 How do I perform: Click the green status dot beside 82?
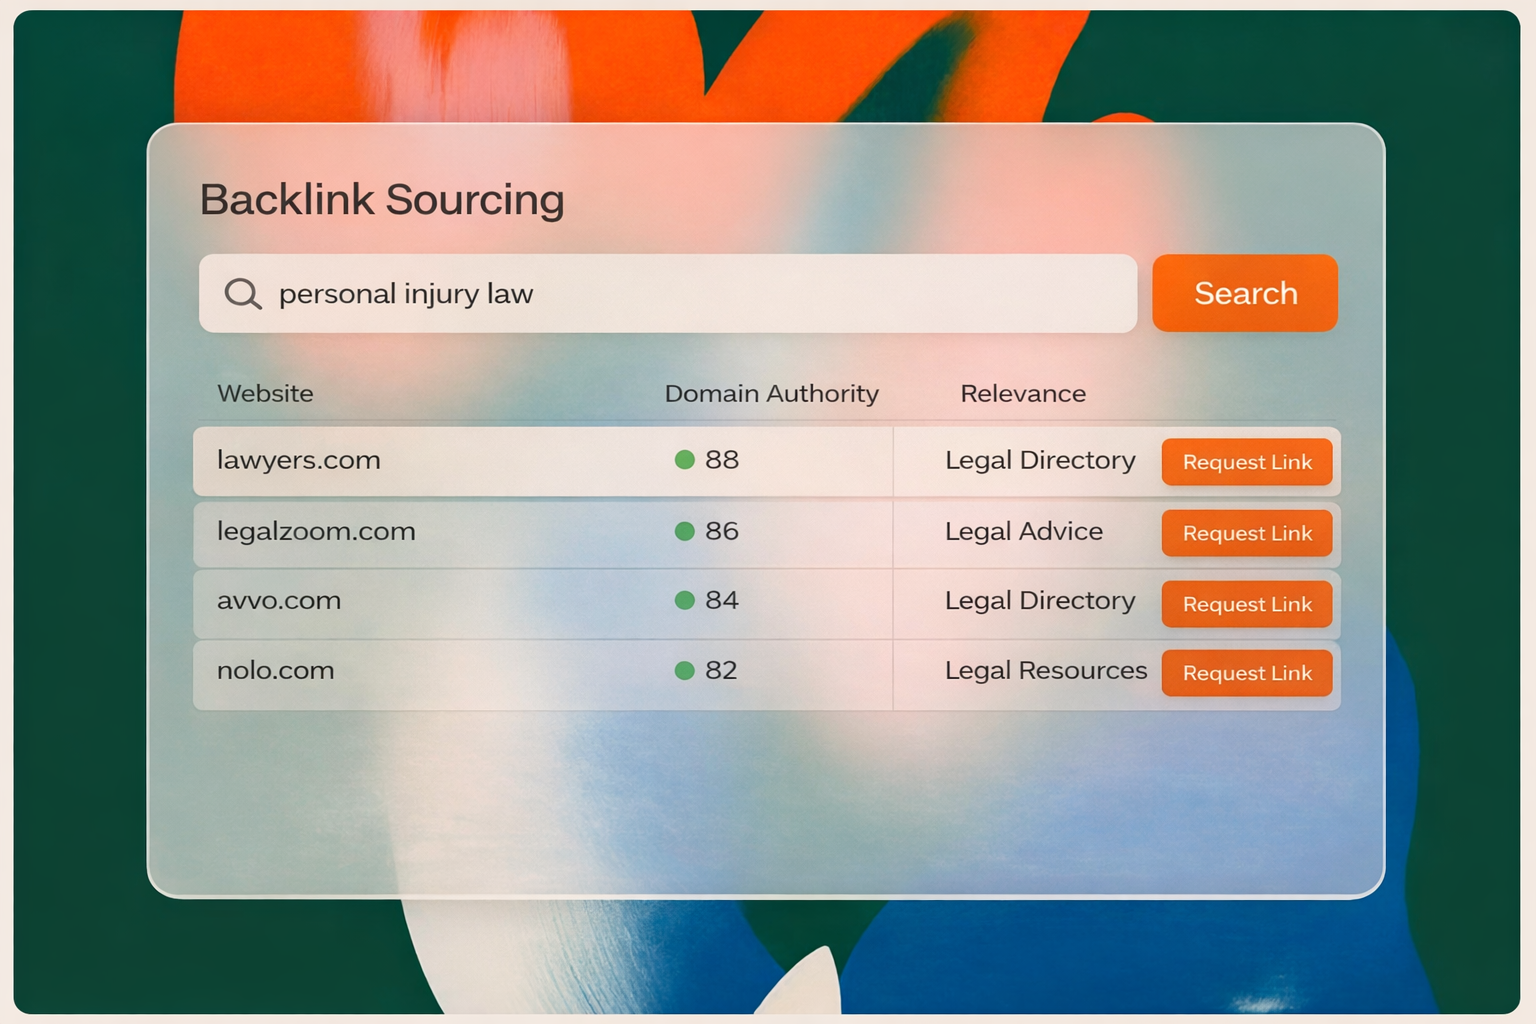(x=685, y=670)
